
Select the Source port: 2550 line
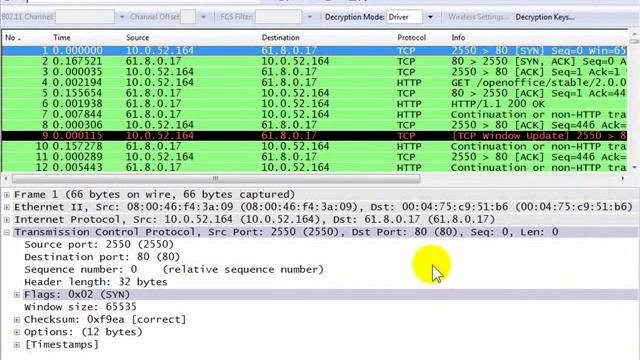click(99, 244)
